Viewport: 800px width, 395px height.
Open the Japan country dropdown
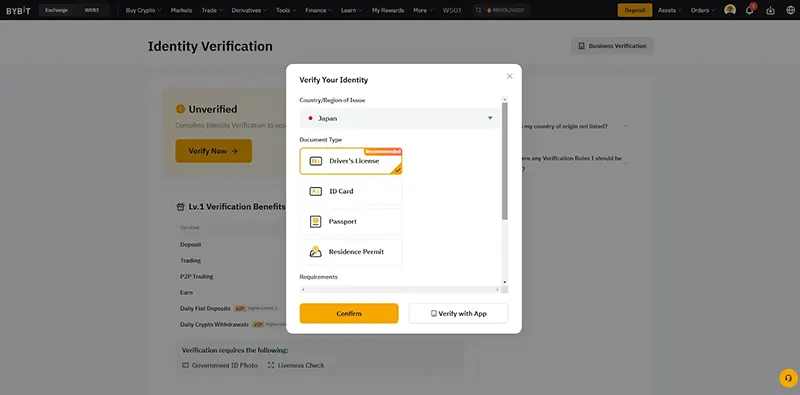coord(400,118)
